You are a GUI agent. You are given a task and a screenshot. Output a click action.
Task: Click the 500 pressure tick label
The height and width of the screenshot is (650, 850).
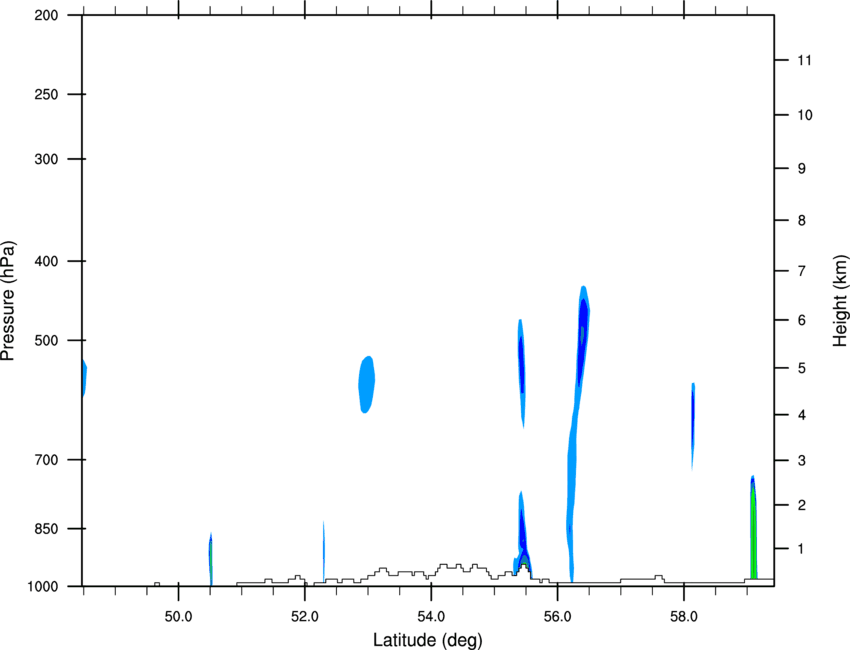[46, 340]
